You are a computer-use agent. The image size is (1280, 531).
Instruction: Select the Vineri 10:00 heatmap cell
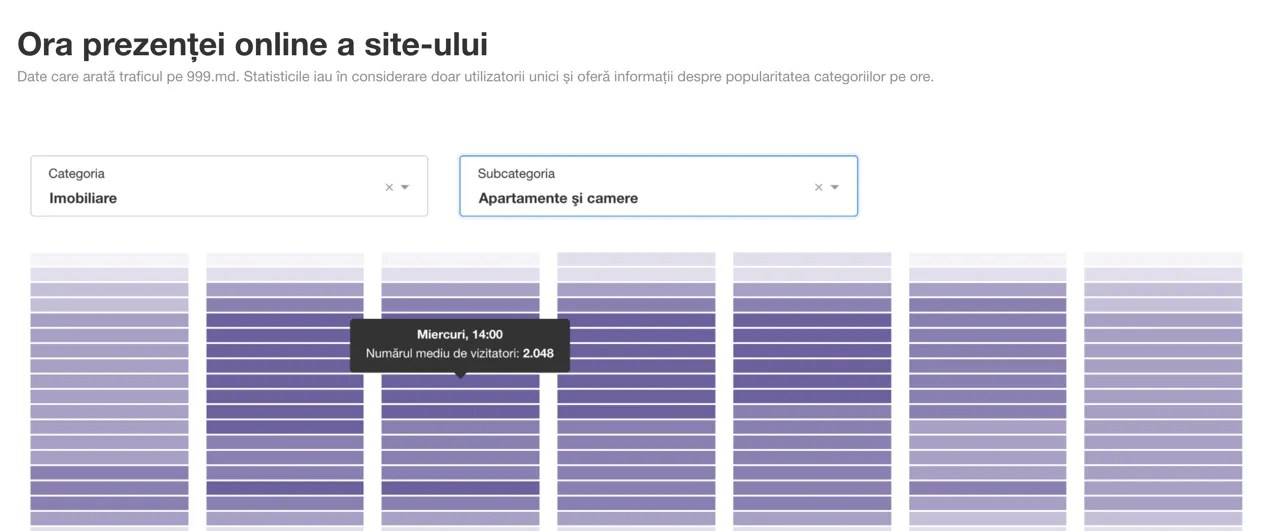pyautogui.click(x=812, y=320)
